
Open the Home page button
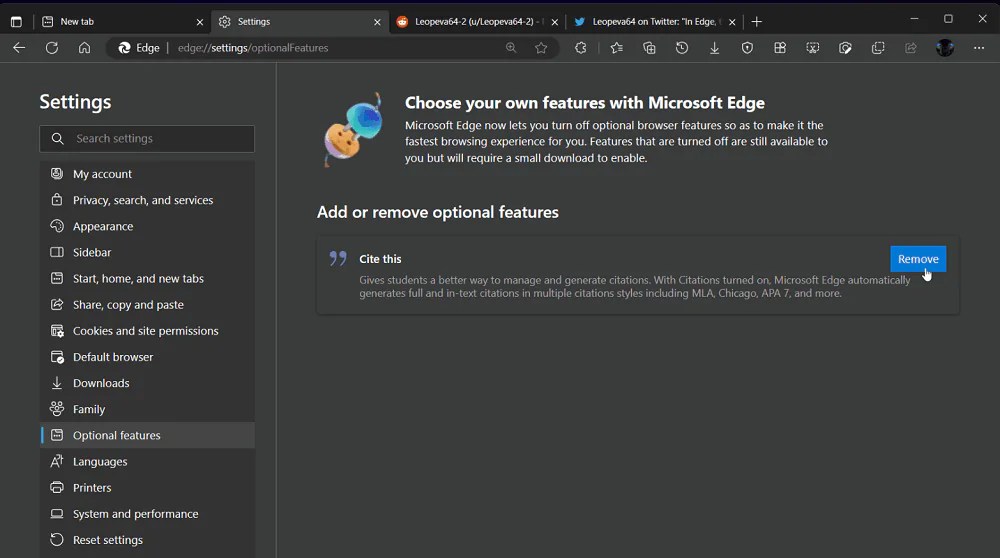pos(84,48)
